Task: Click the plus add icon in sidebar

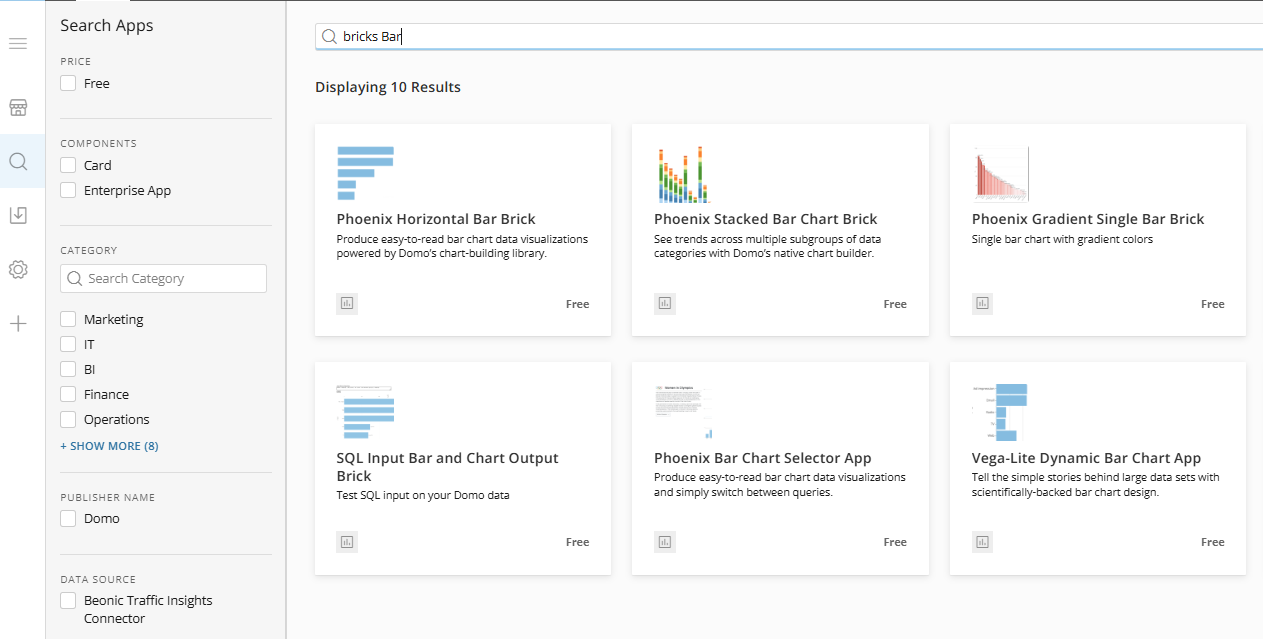Action: click(18, 323)
